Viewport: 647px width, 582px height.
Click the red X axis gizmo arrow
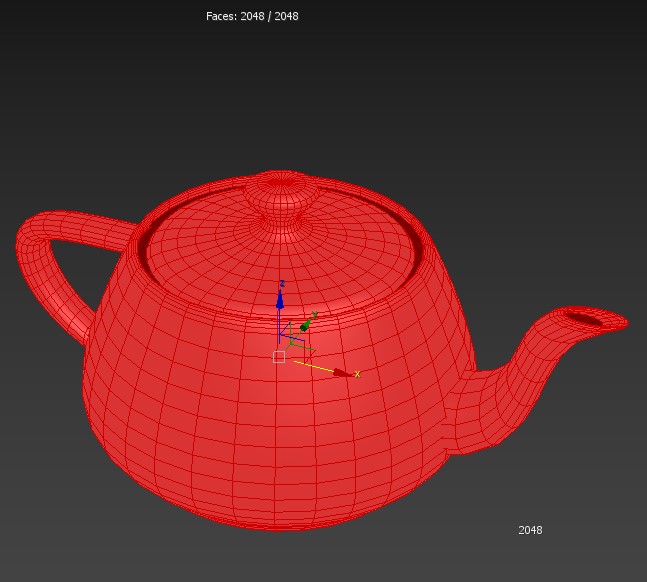[342, 373]
